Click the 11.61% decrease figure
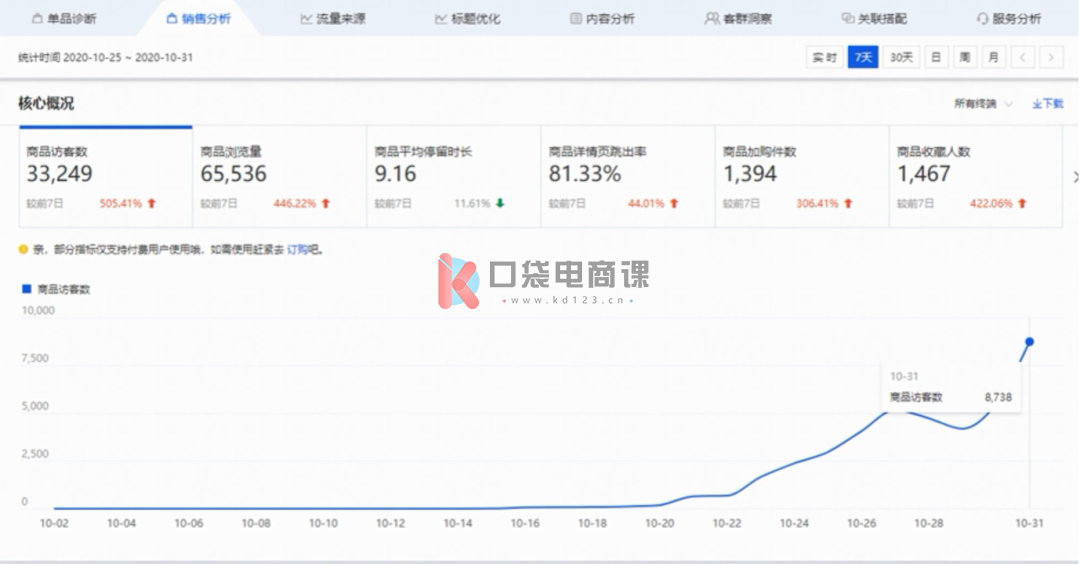Image resolution: width=1080 pixels, height=564 pixels. click(x=472, y=203)
